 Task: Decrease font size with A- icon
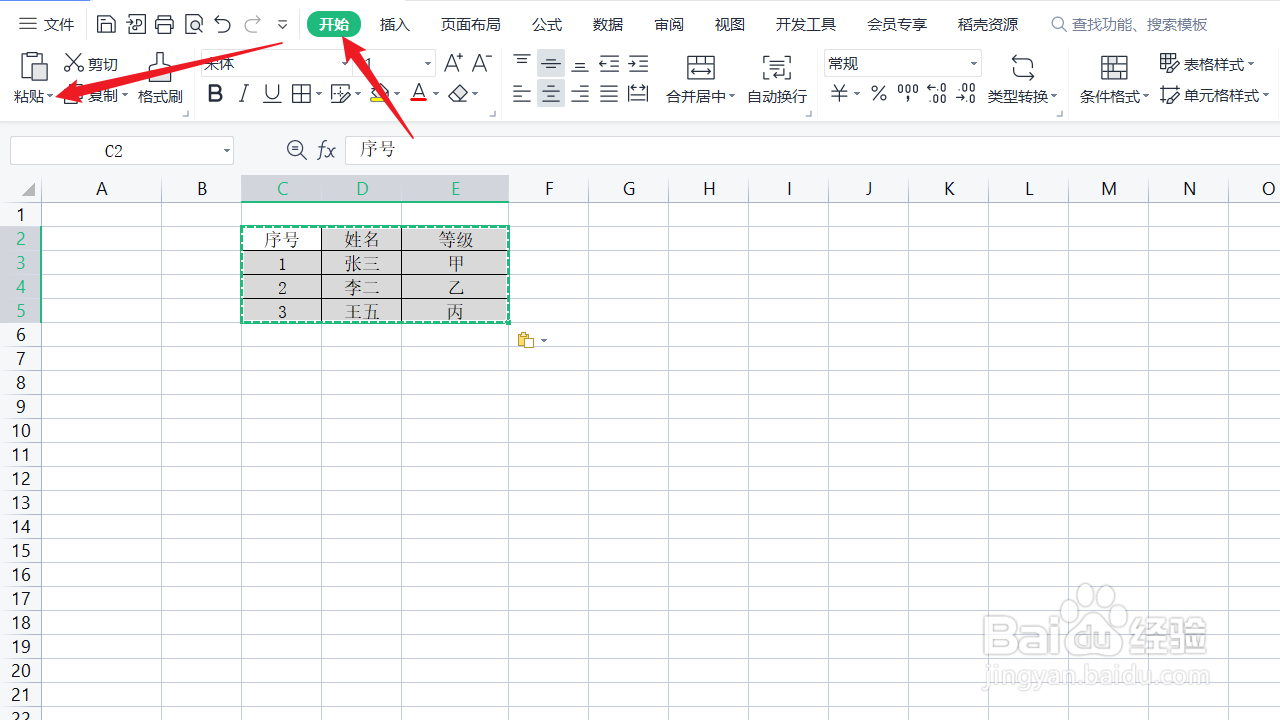point(481,63)
